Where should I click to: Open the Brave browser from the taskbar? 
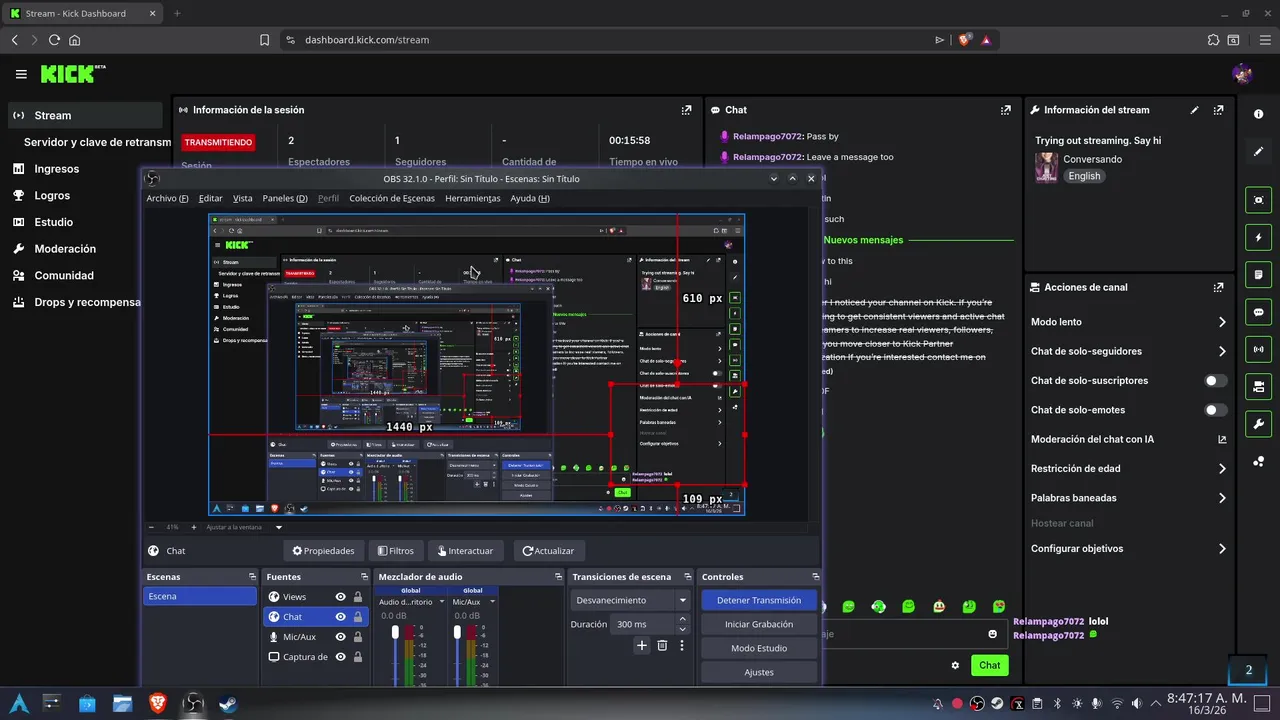coord(157,704)
